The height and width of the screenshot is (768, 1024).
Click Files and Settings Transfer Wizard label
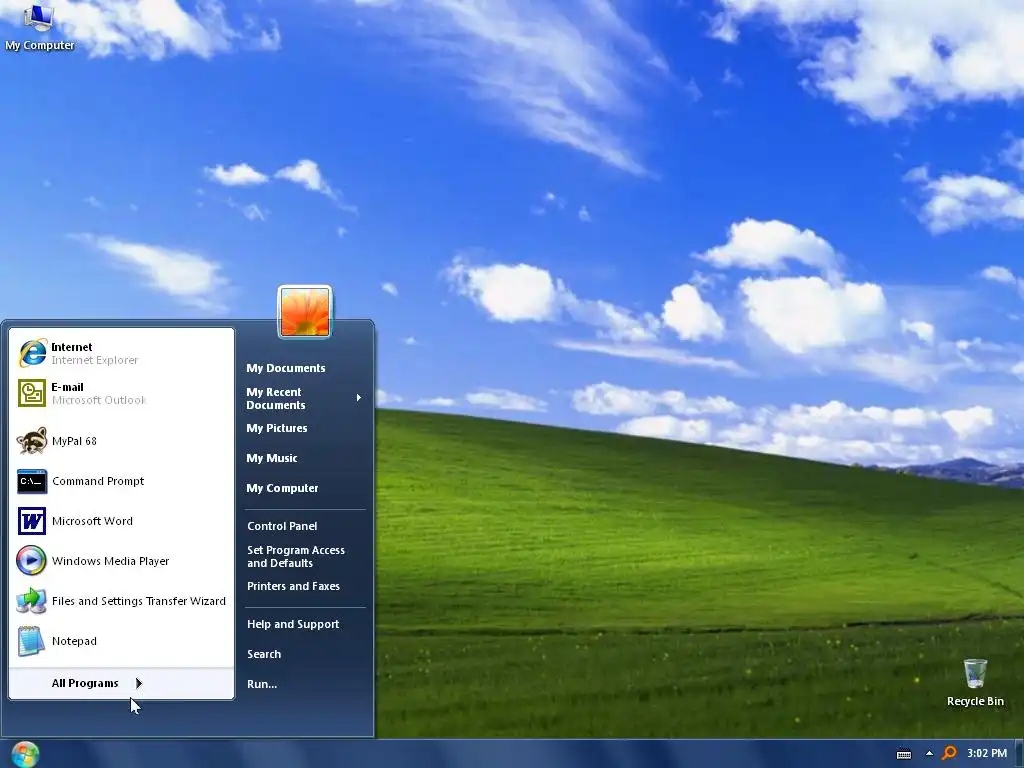(x=138, y=601)
